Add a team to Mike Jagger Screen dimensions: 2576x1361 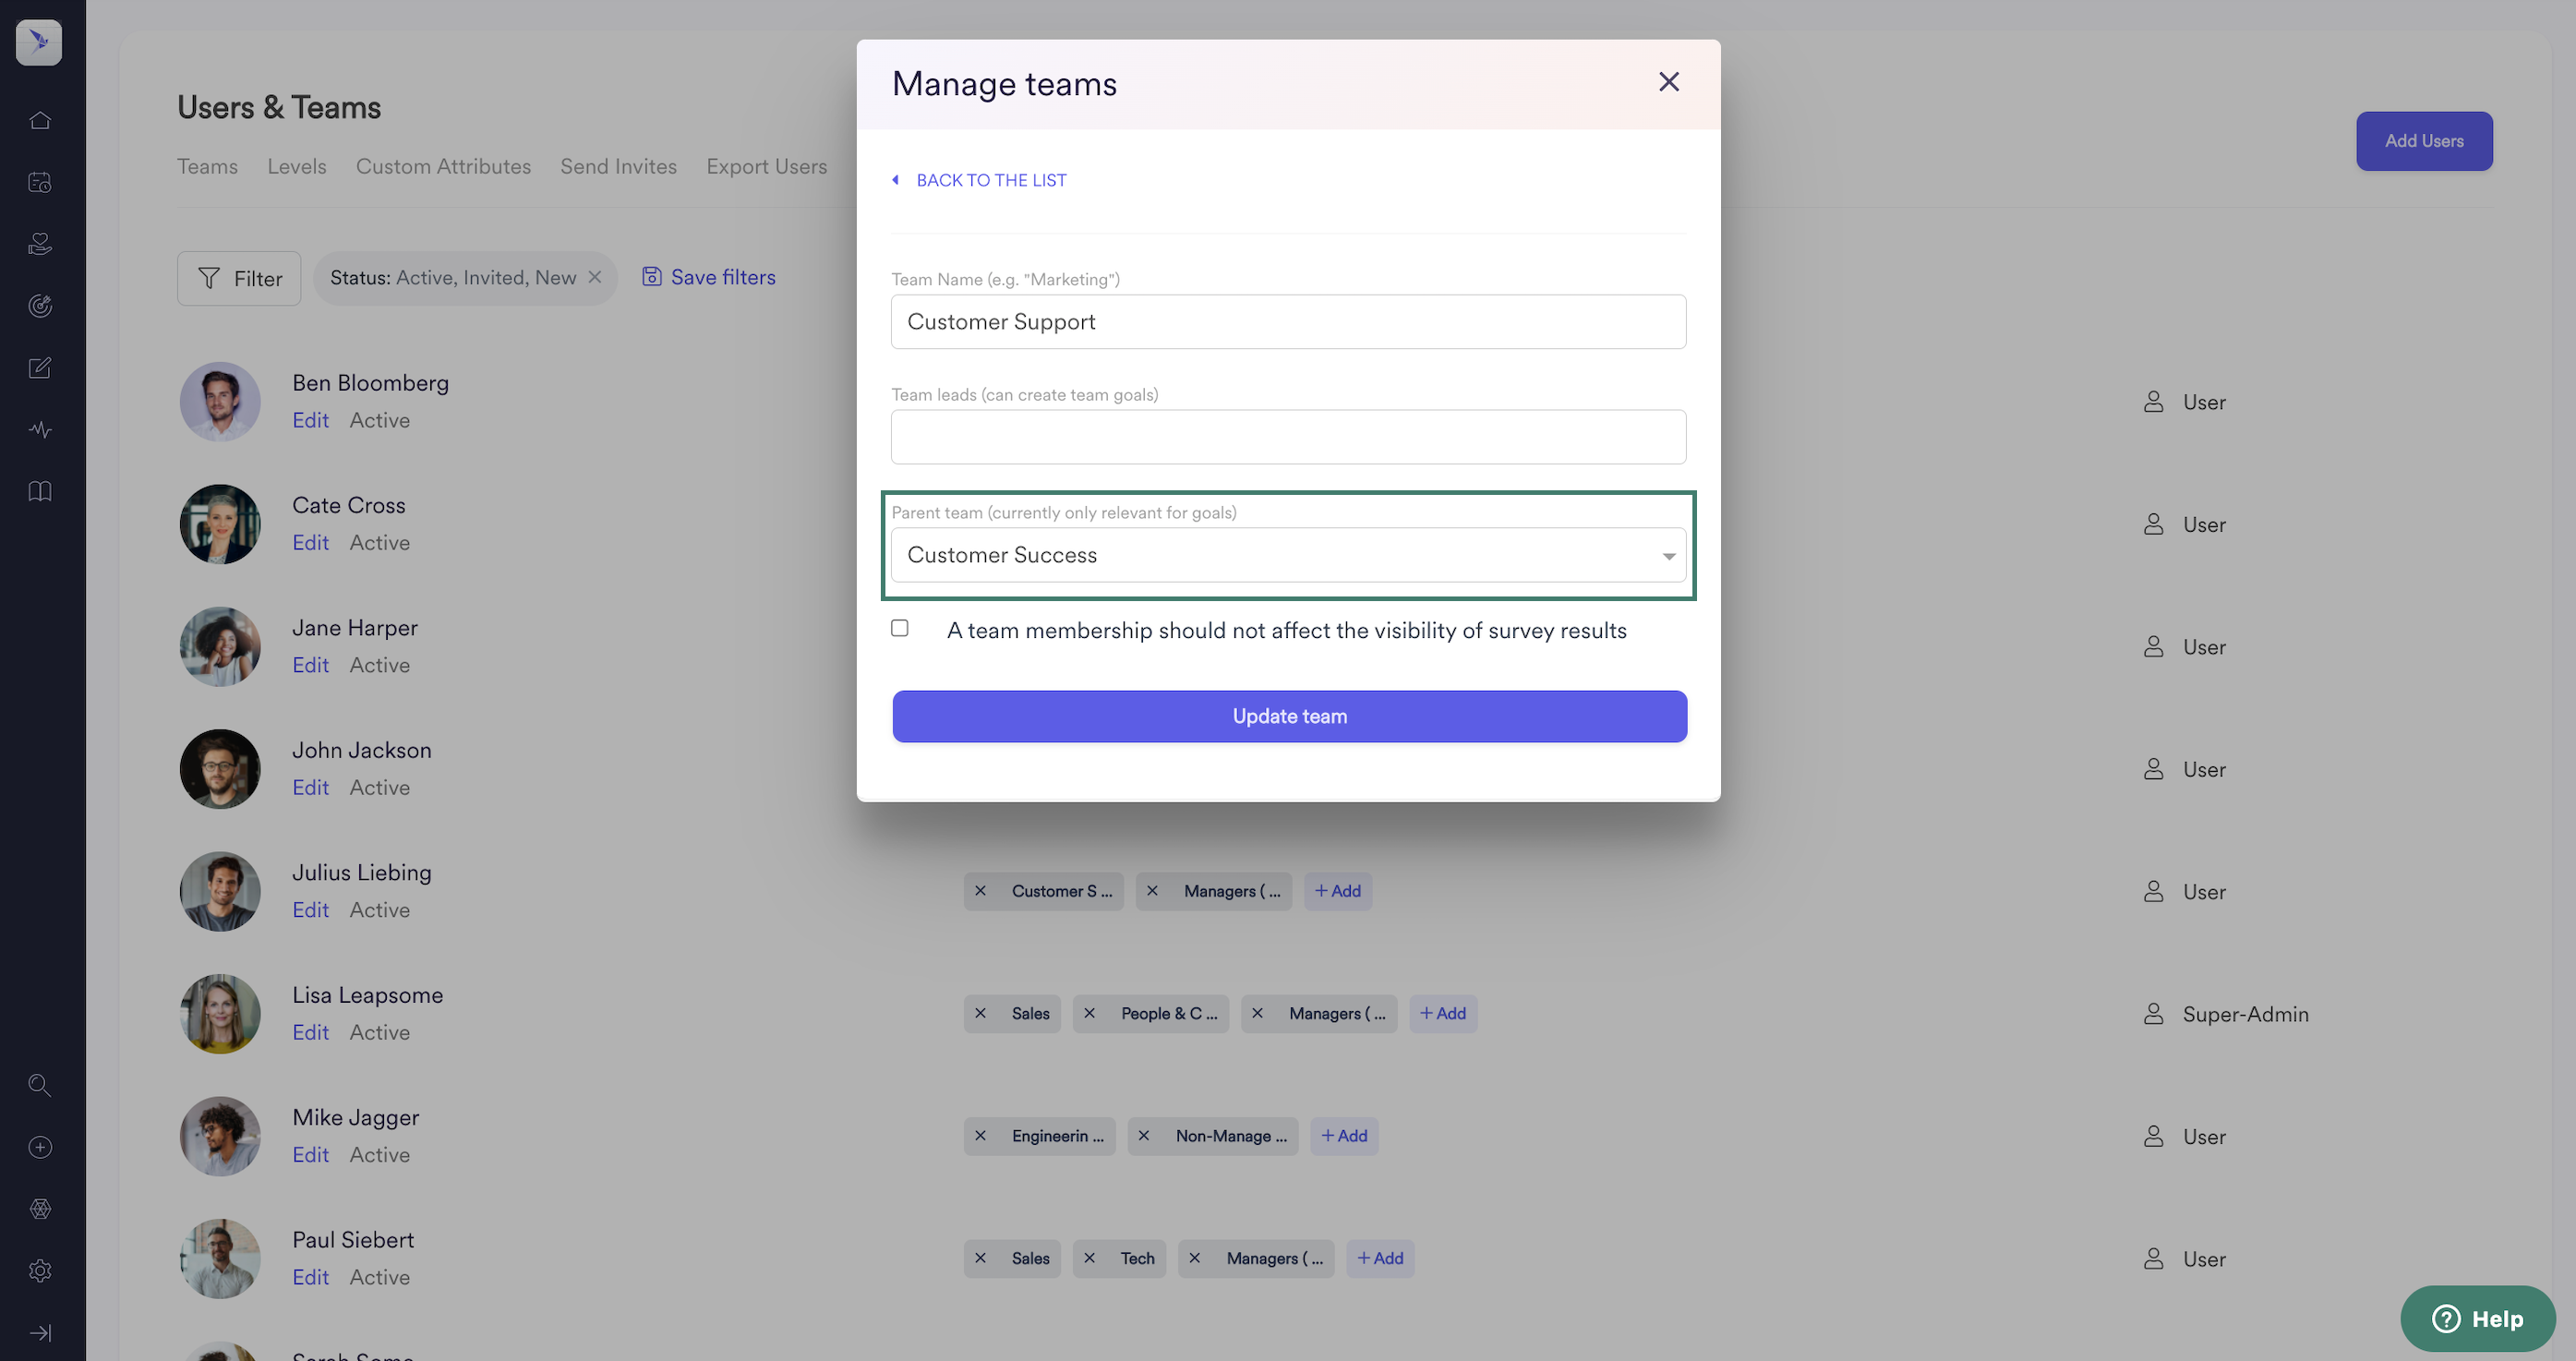tap(1344, 1136)
